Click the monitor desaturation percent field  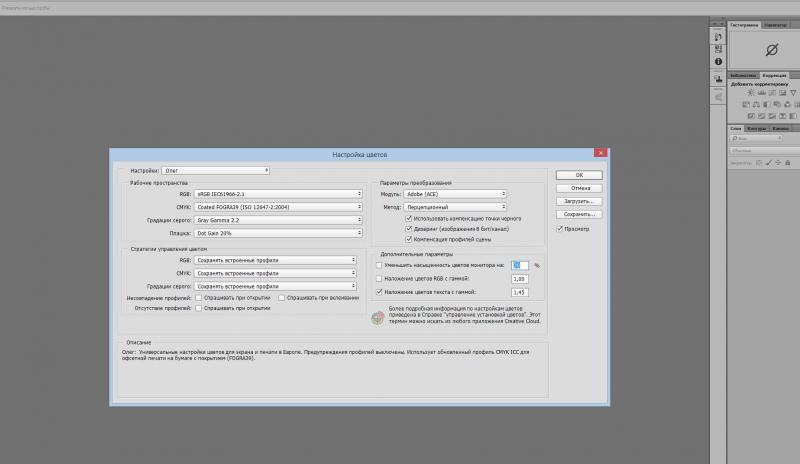tap(520, 265)
